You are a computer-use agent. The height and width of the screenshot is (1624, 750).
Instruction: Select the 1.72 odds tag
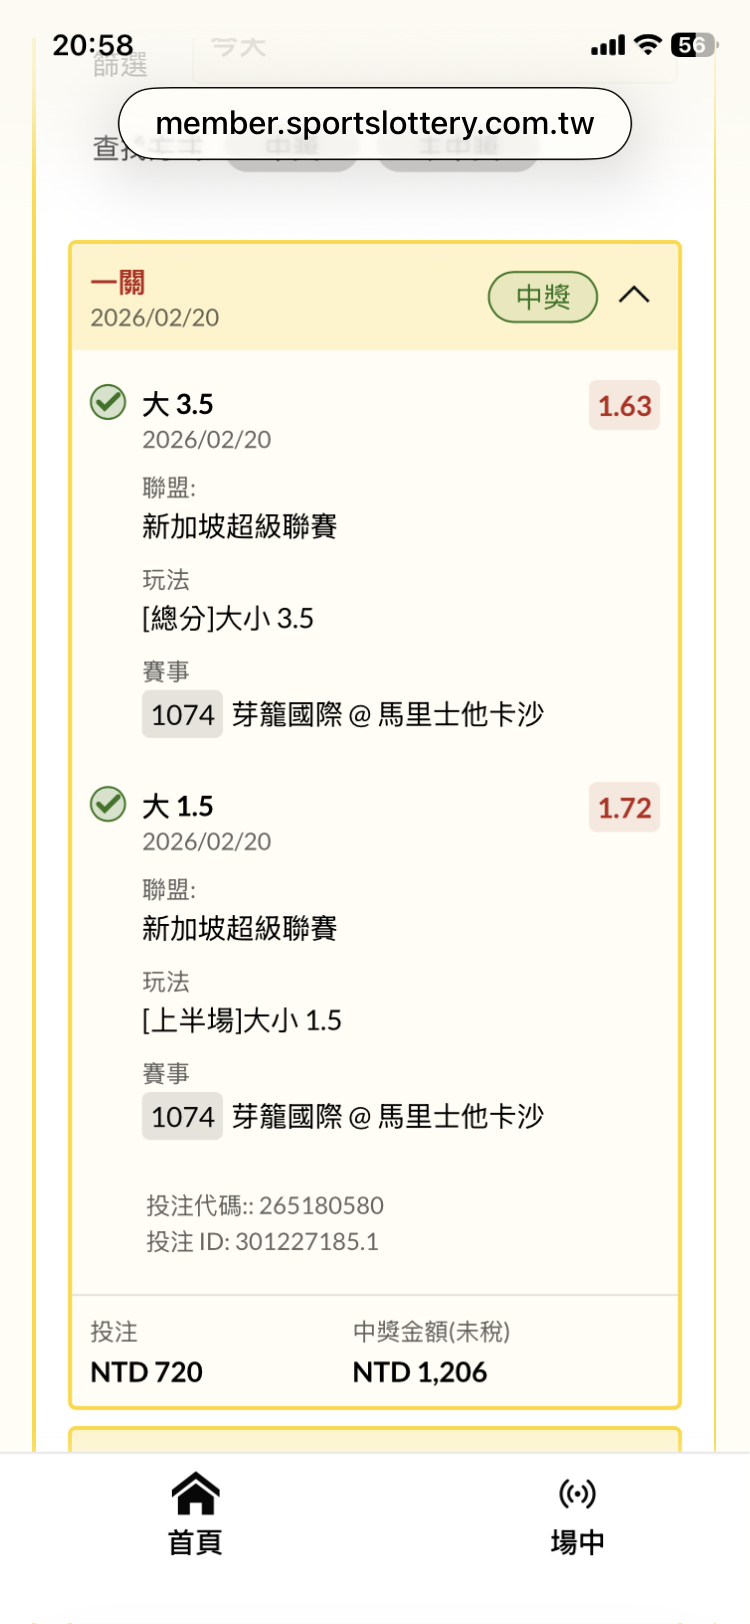tap(624, 808)
